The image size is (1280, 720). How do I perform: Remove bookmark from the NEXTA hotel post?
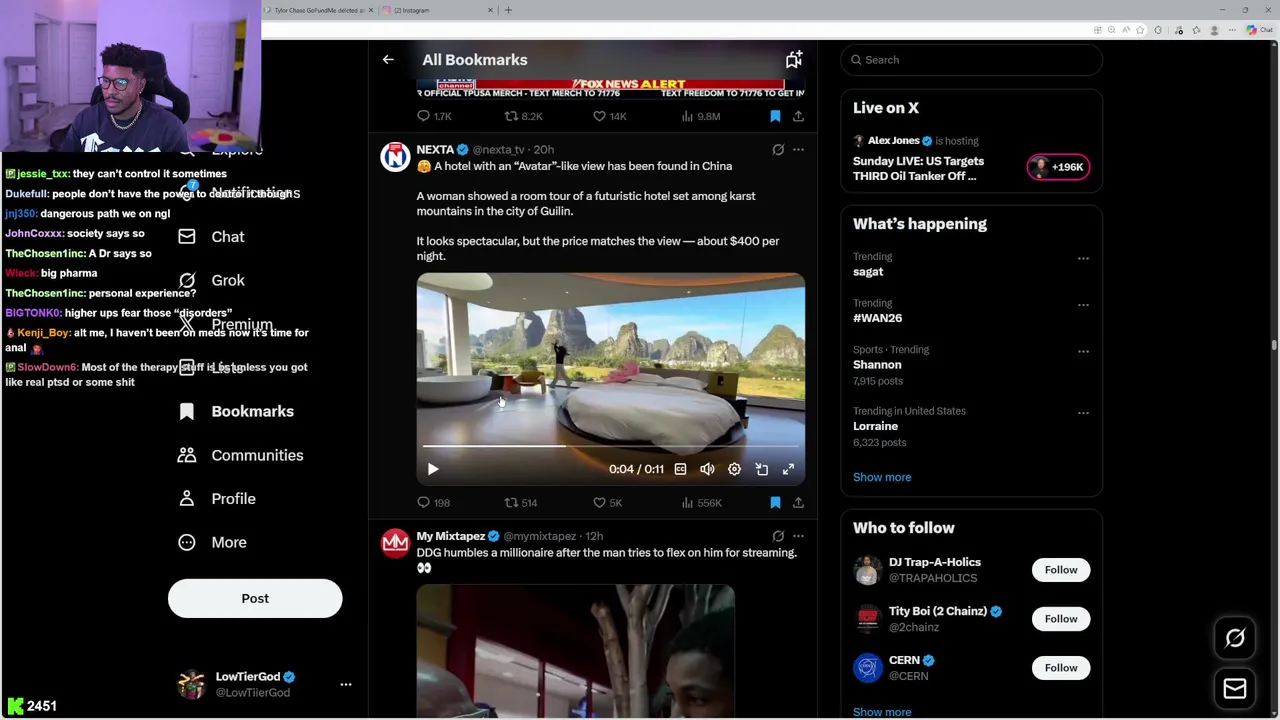coord(775,503)
